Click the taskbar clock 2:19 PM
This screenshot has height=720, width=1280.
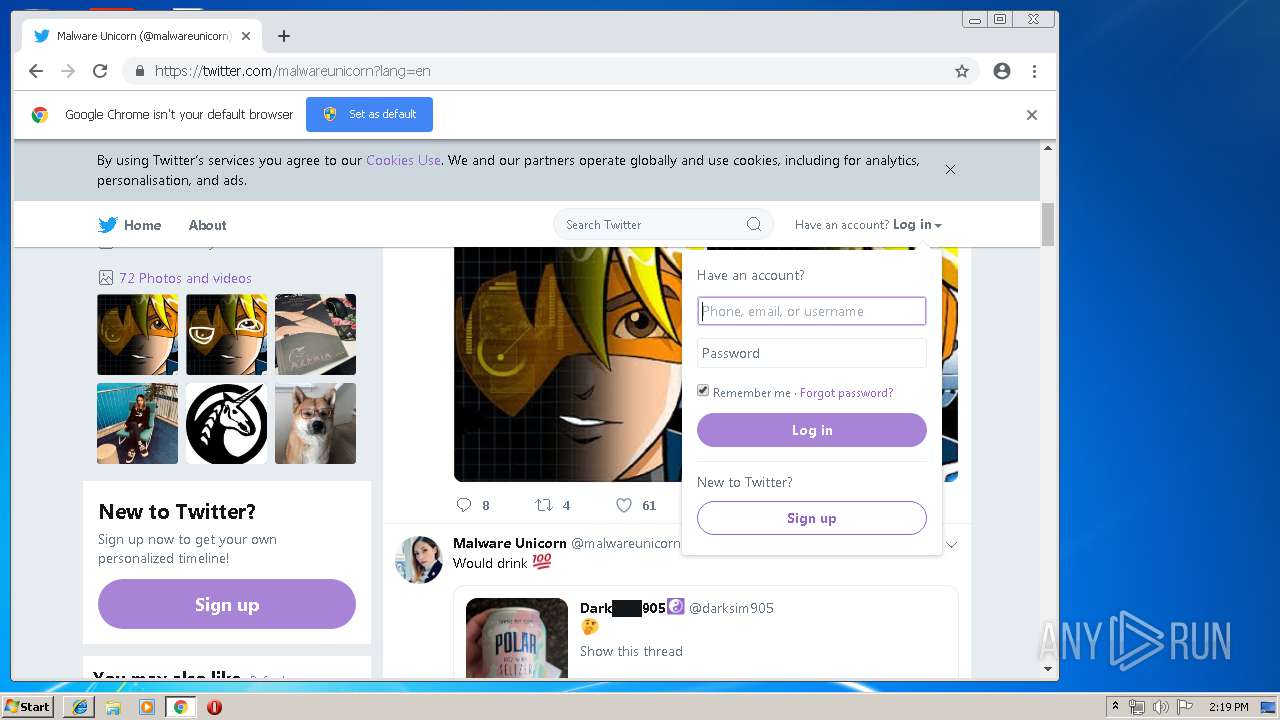pos(1228,707)
